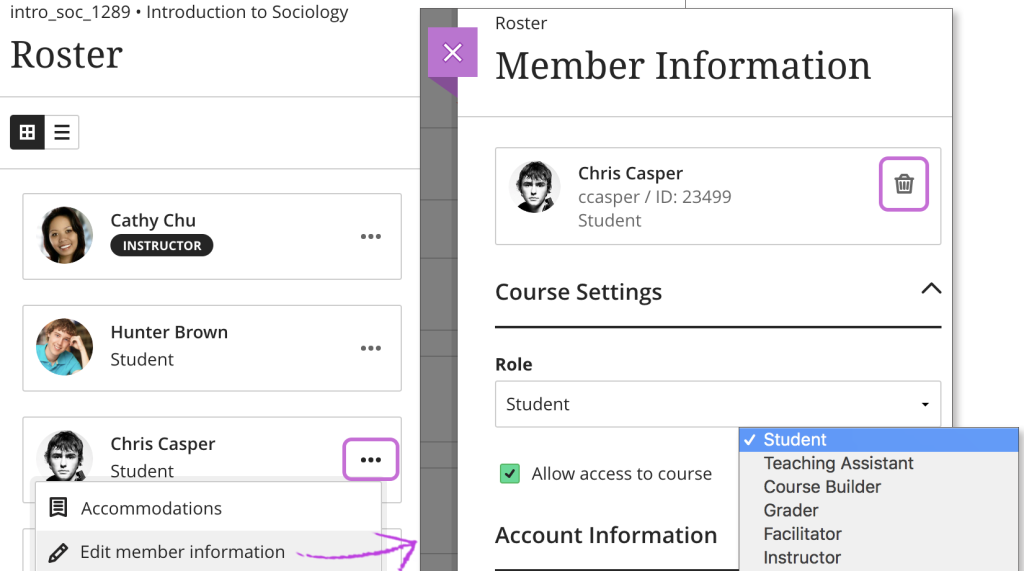Viewport: 1024px width, 571px height.
Task: Remove member with the trash icon
Action: (x=904, y=184)
